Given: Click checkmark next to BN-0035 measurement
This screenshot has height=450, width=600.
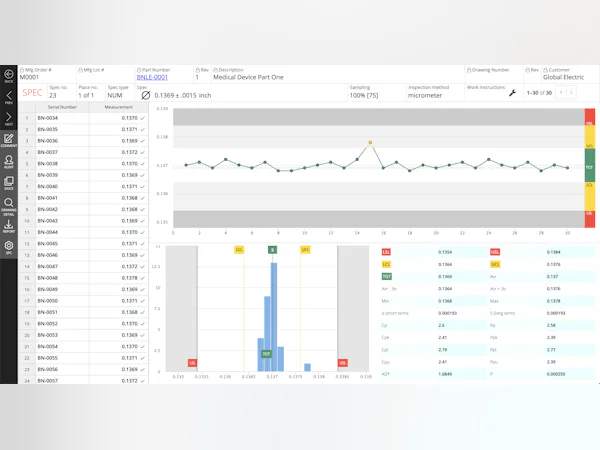Looking at the screenshot, I should tap(142, 130).
